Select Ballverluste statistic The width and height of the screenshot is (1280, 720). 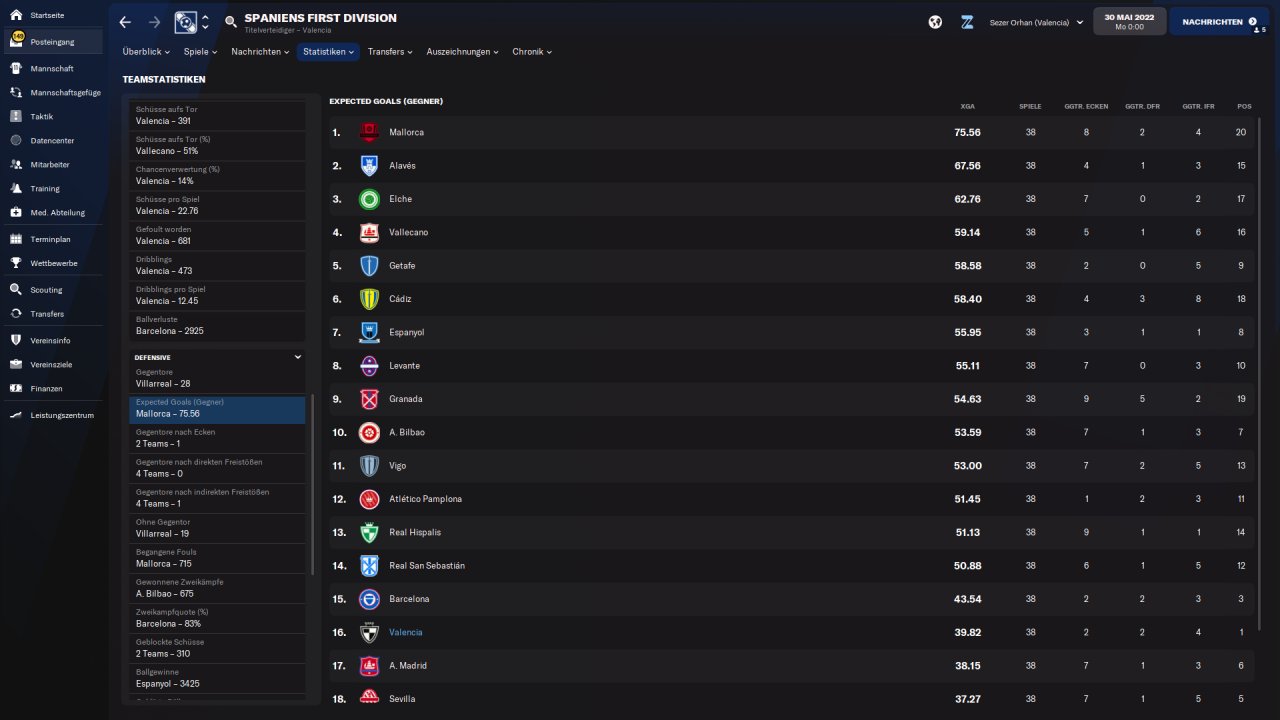[217, 325]
